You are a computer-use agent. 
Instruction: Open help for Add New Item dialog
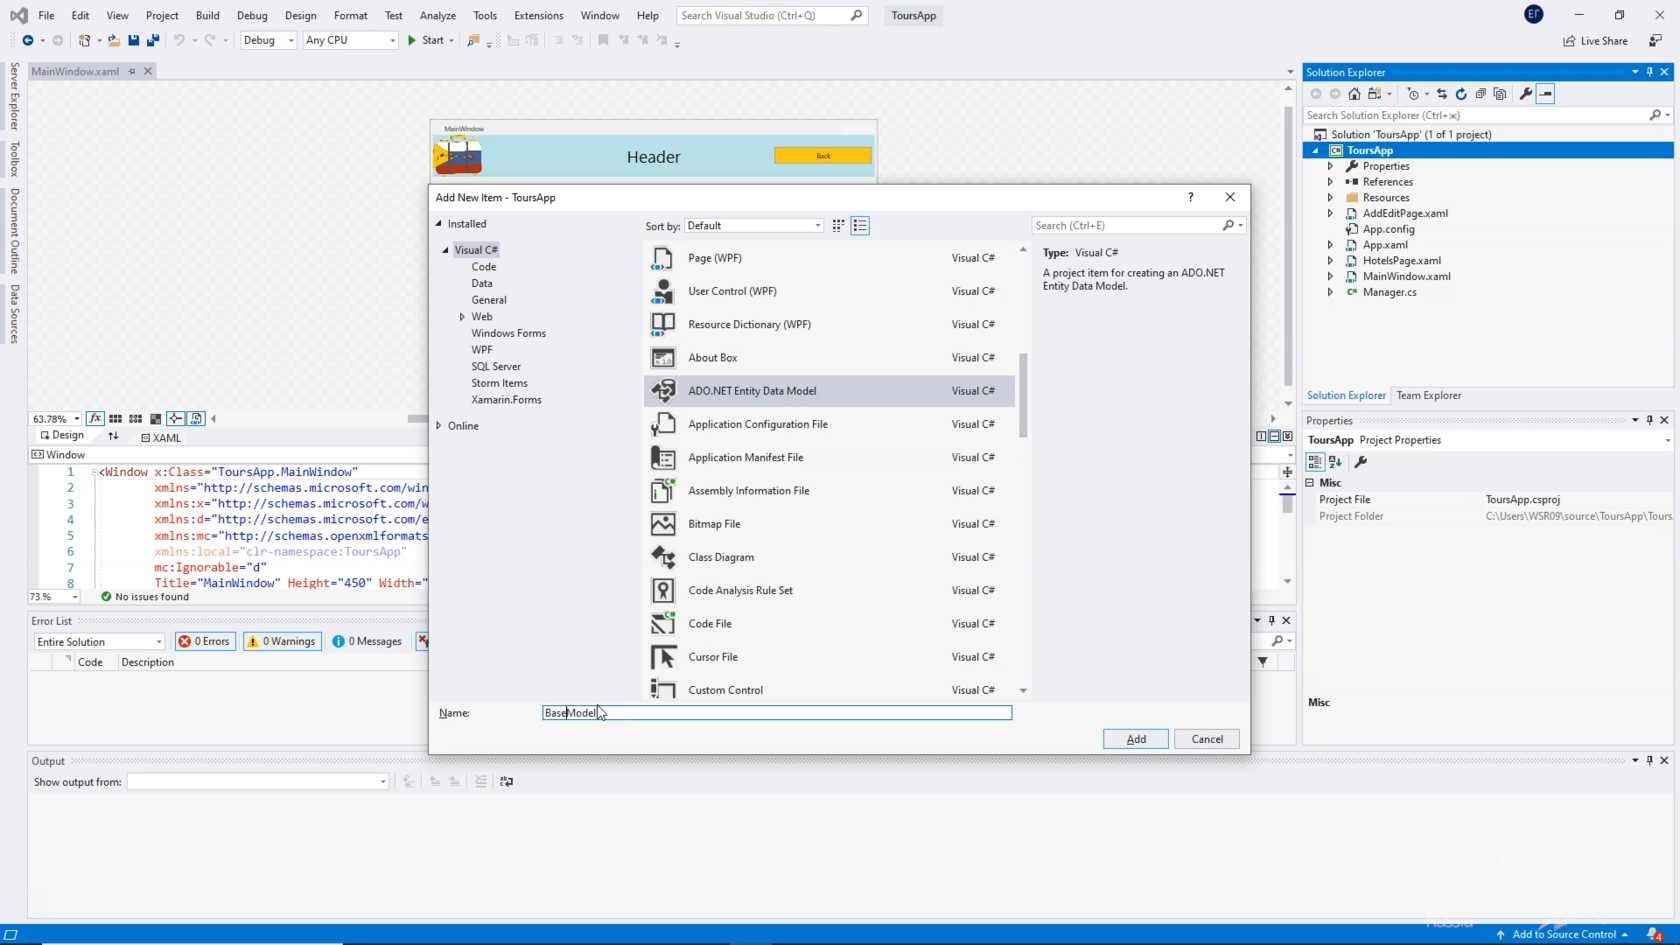pos(1190,197)
